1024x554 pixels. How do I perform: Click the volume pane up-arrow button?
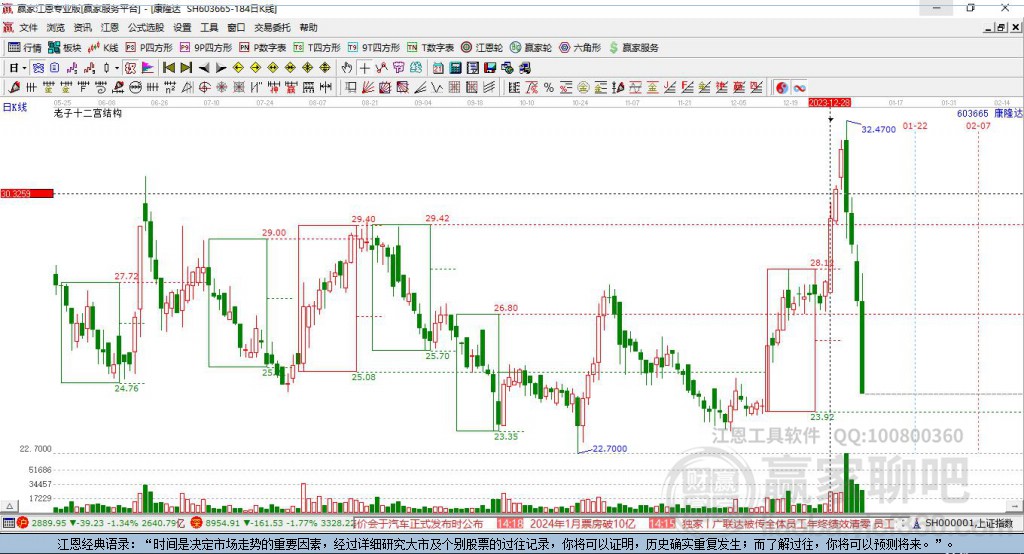tap(9, 506)
